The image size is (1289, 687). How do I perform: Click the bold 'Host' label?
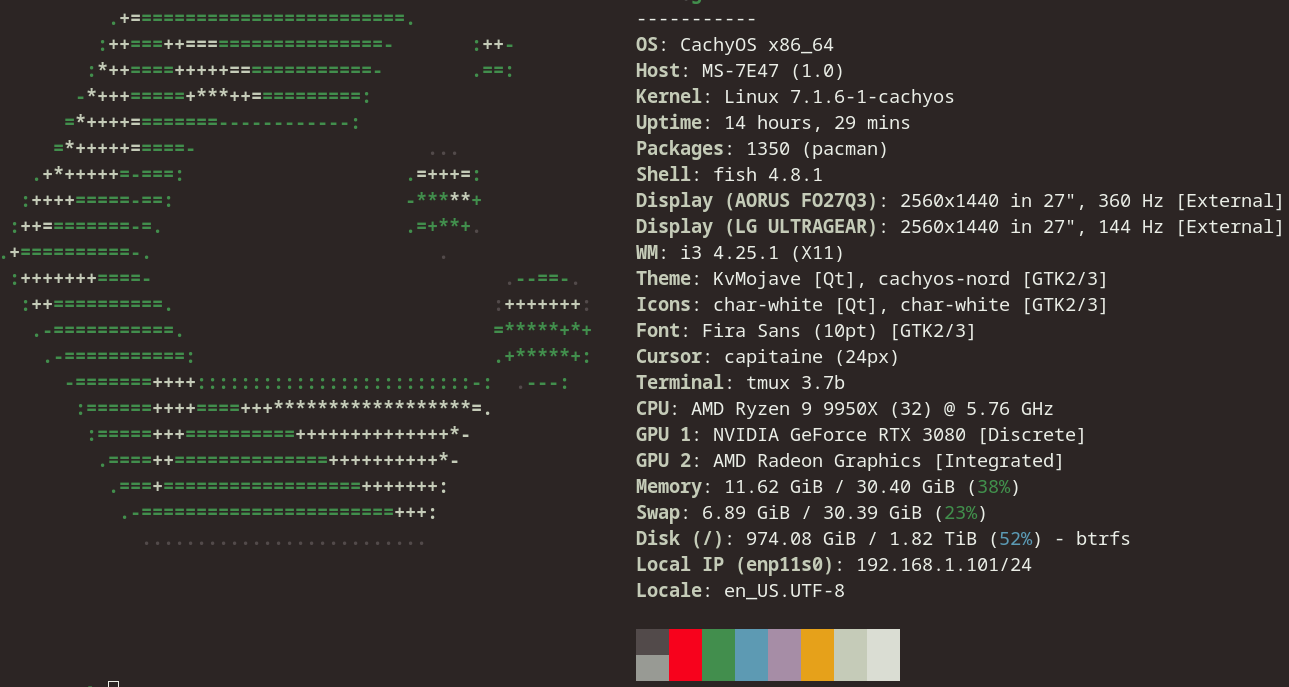pyautogui.click(x=658, y=71)
